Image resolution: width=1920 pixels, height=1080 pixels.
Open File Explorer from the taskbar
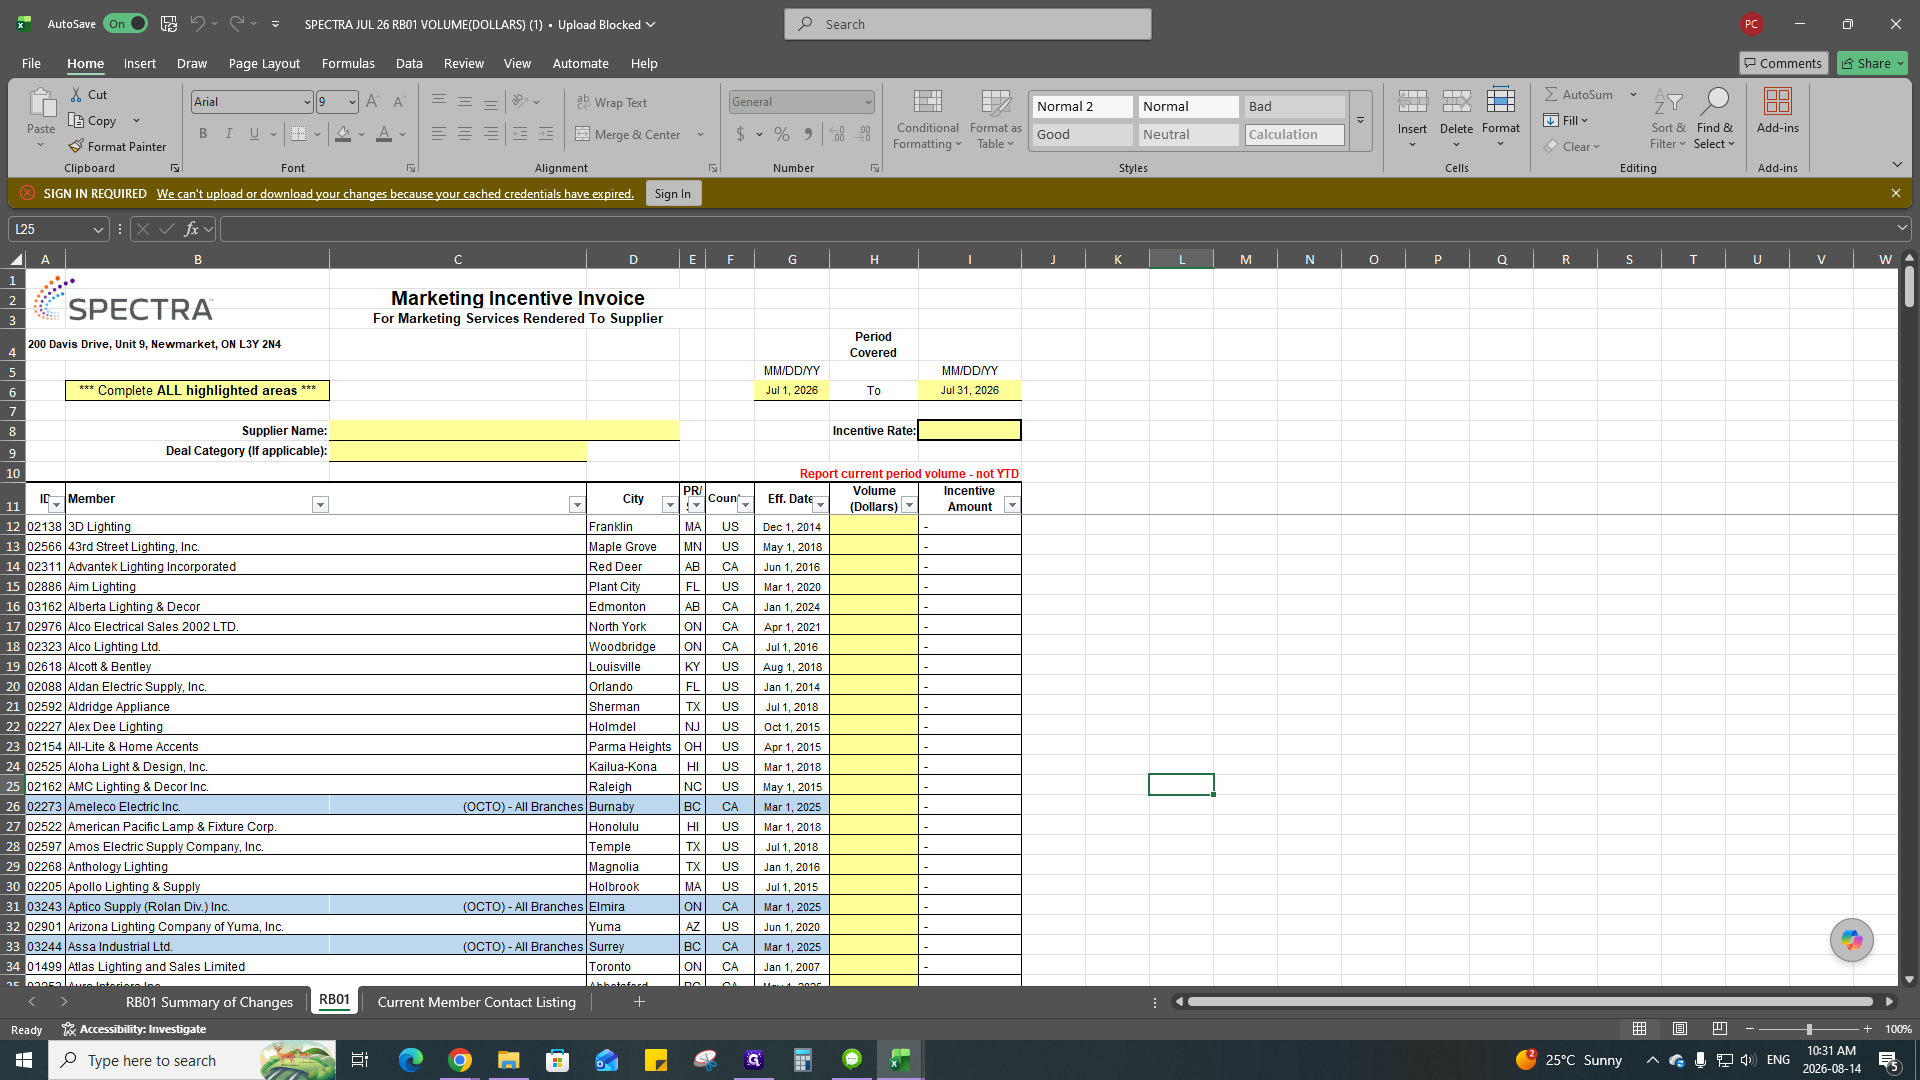tap(509, 1060)
